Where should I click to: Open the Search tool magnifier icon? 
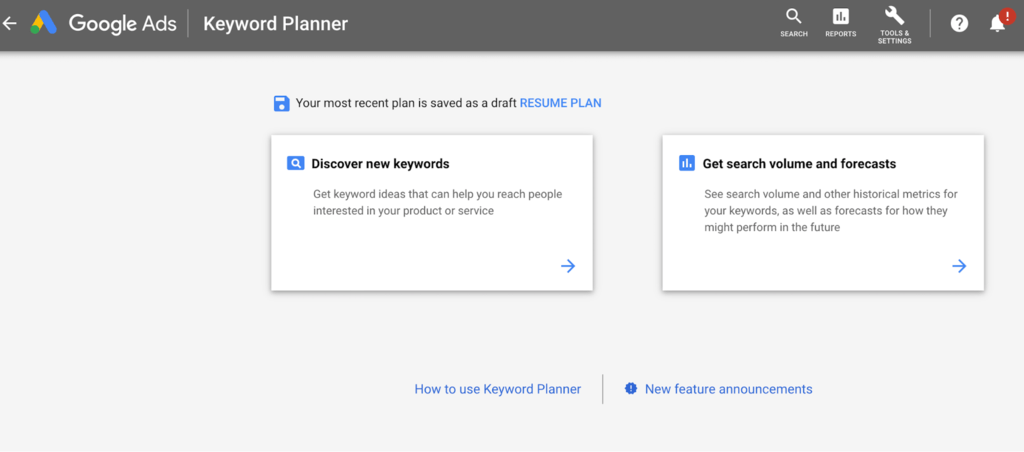click(793, 16)
